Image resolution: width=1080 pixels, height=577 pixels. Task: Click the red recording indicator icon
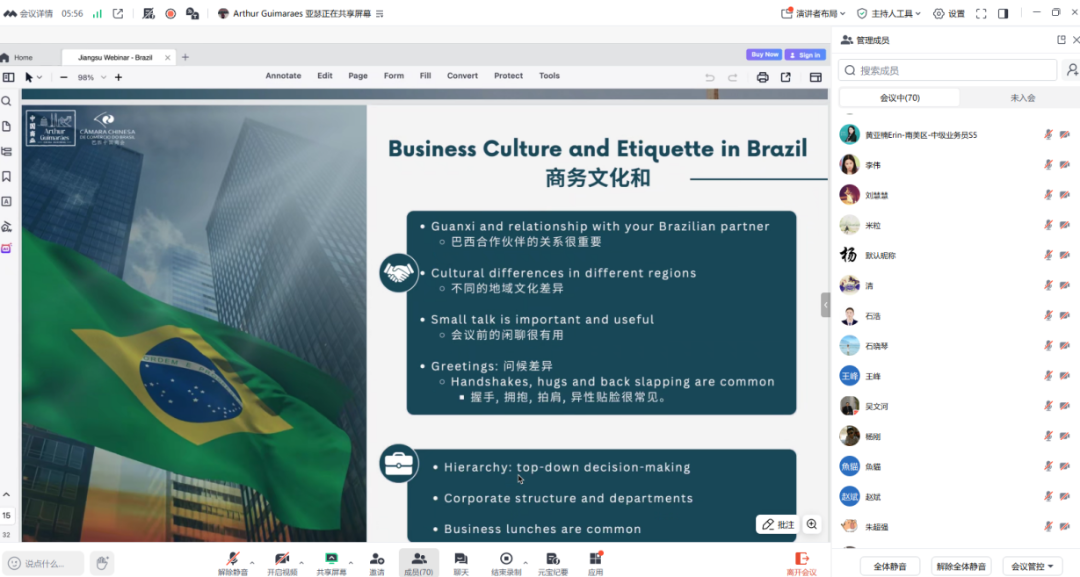coord(170,13)
